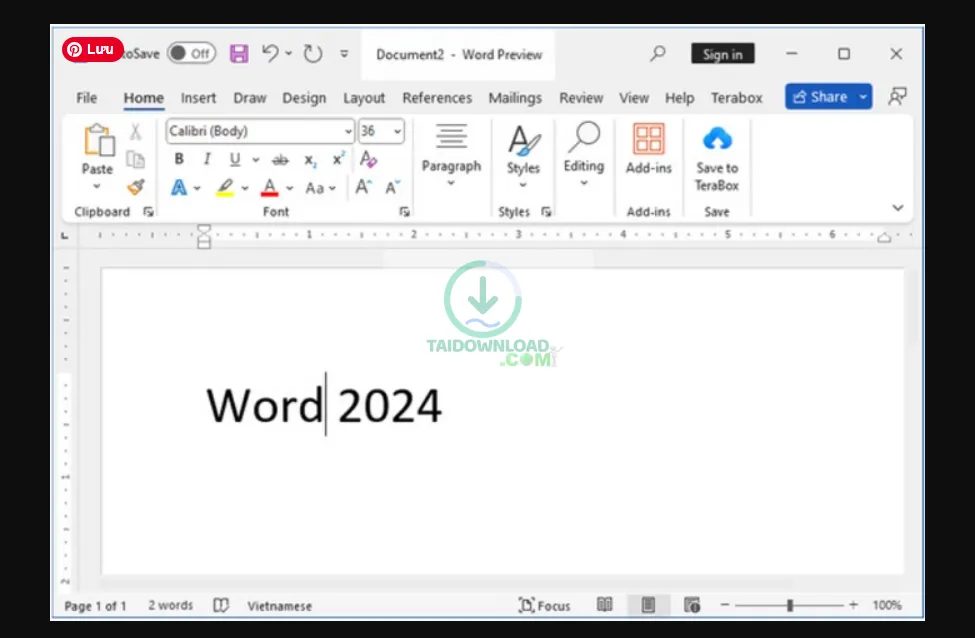The width and height of the screenshot is (975, 638).
Task: Click the search magnifier in title bar
Action: point(657,54)
